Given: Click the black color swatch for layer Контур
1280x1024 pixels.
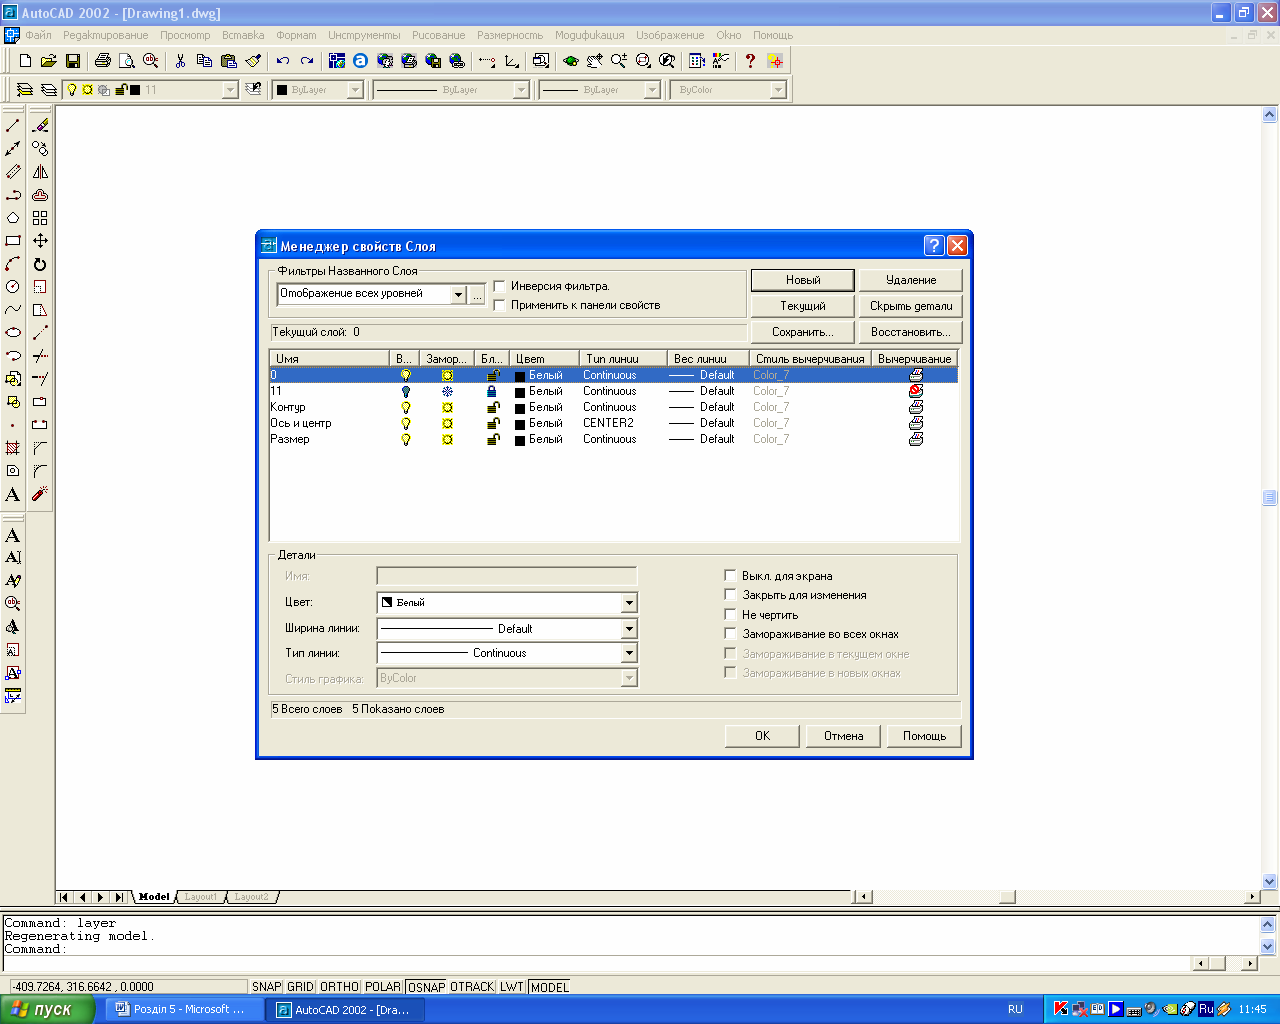Looking at the screenshot, I should [520, 408].
